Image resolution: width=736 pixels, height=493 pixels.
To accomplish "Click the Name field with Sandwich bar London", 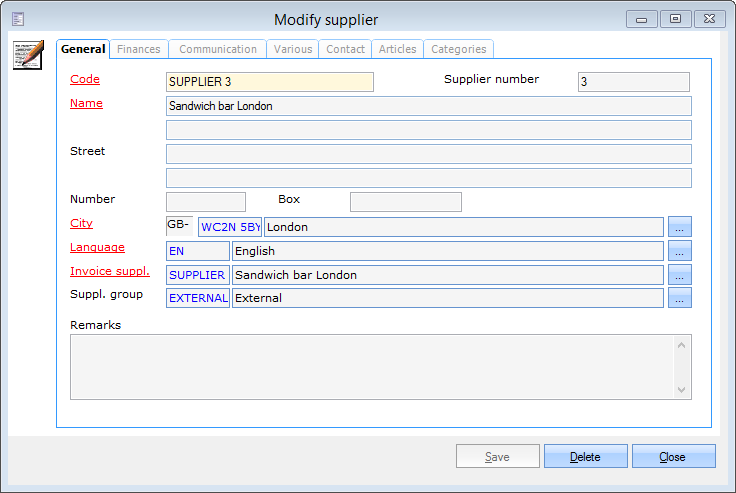I will coord(428,106).
